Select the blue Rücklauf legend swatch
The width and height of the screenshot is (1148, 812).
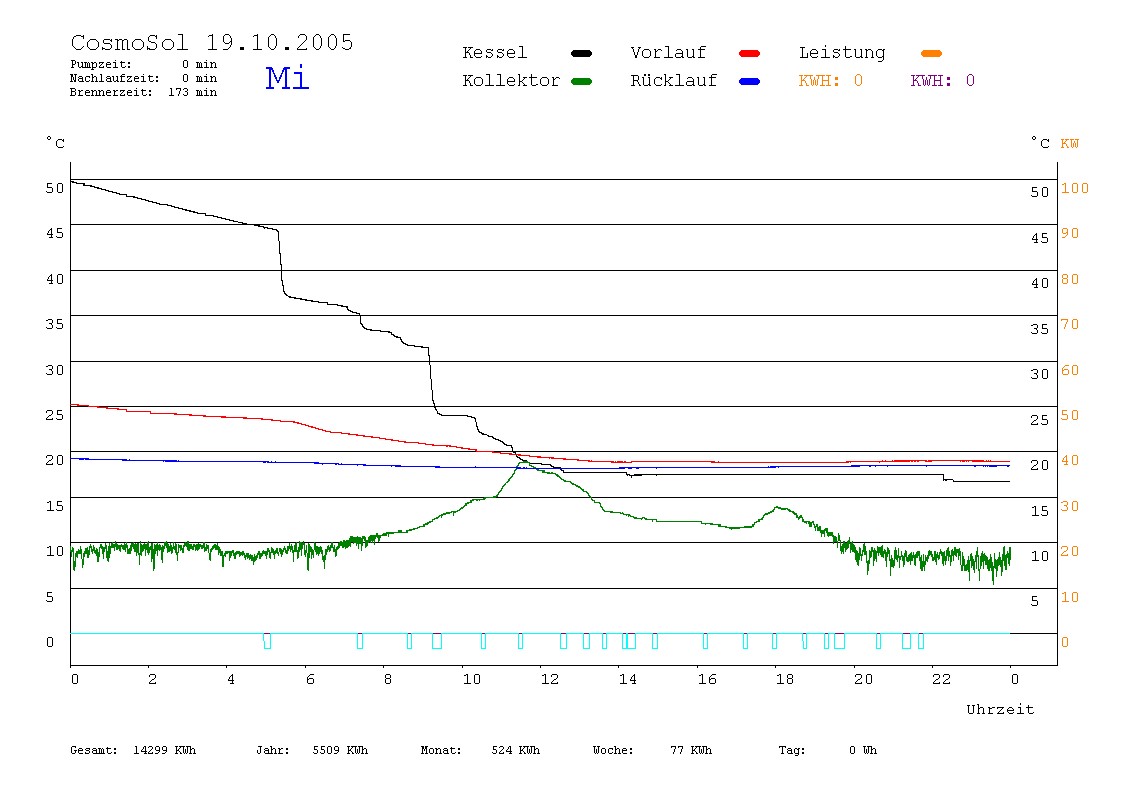(750, 81)
